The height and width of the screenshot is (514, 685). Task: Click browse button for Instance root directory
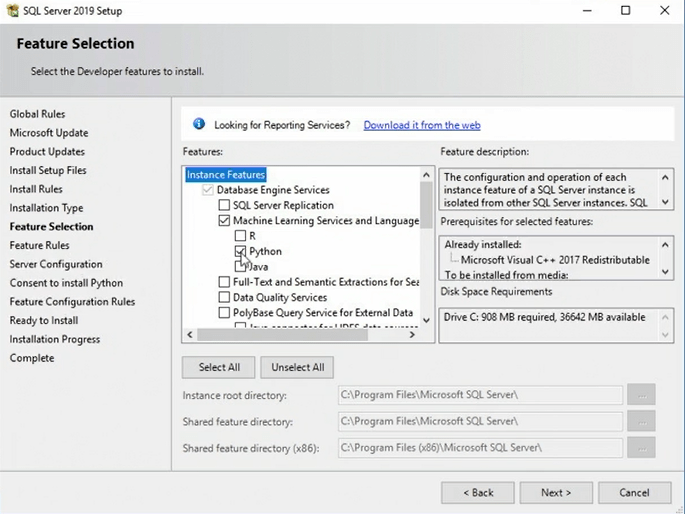[641, 395]
